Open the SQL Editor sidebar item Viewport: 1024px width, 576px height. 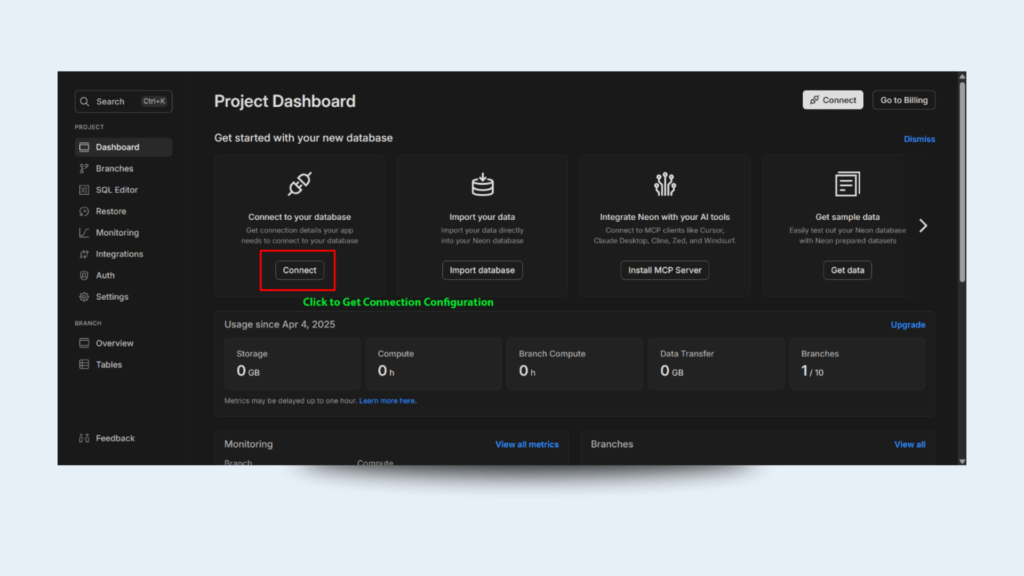point(116,190)
